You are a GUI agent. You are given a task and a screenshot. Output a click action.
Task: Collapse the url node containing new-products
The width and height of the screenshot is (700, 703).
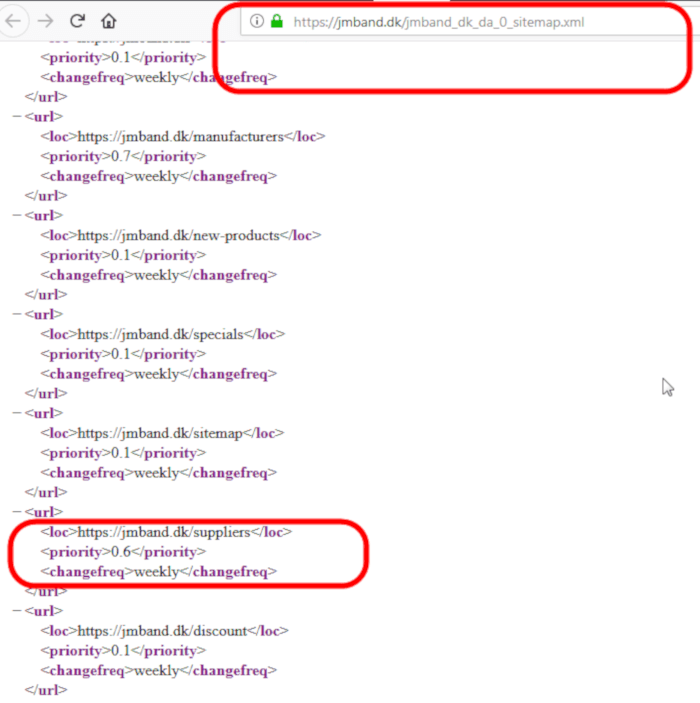click(x=17, y=216)
